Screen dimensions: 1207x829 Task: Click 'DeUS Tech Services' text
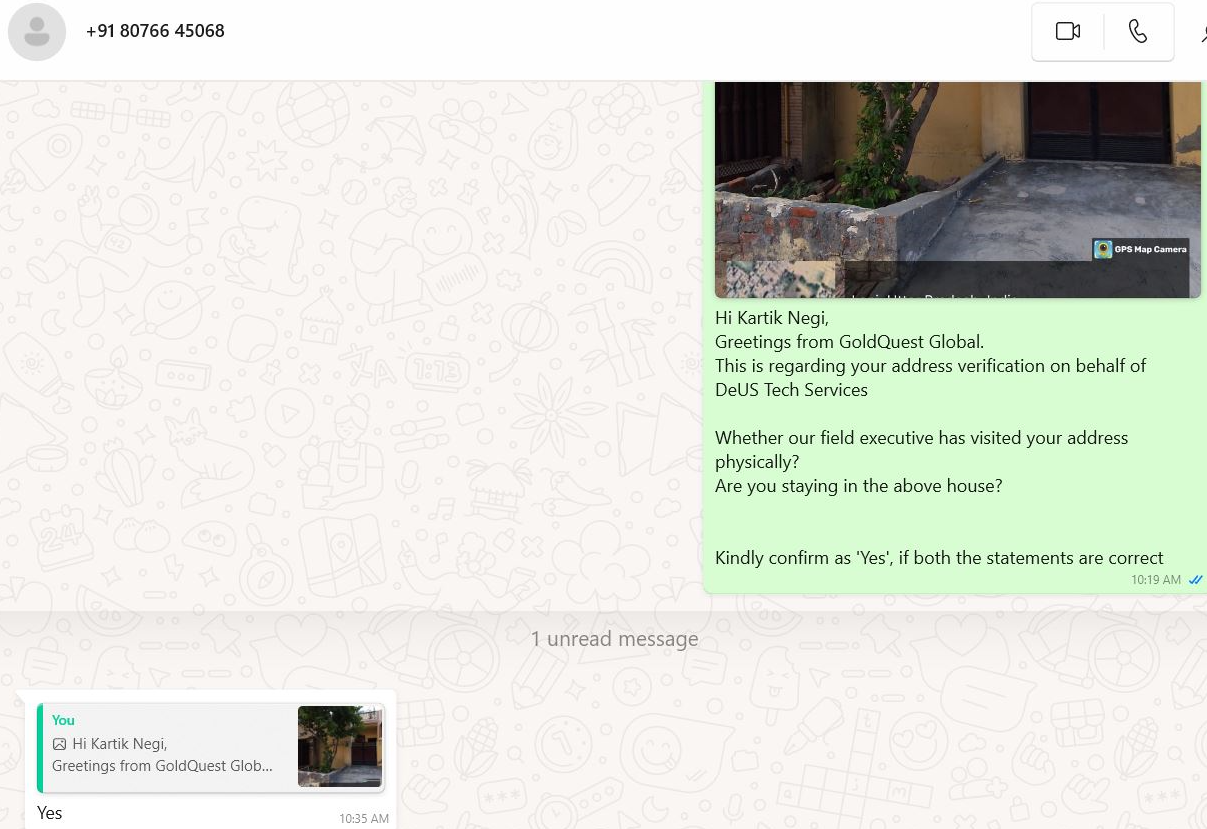pos(791,390)
